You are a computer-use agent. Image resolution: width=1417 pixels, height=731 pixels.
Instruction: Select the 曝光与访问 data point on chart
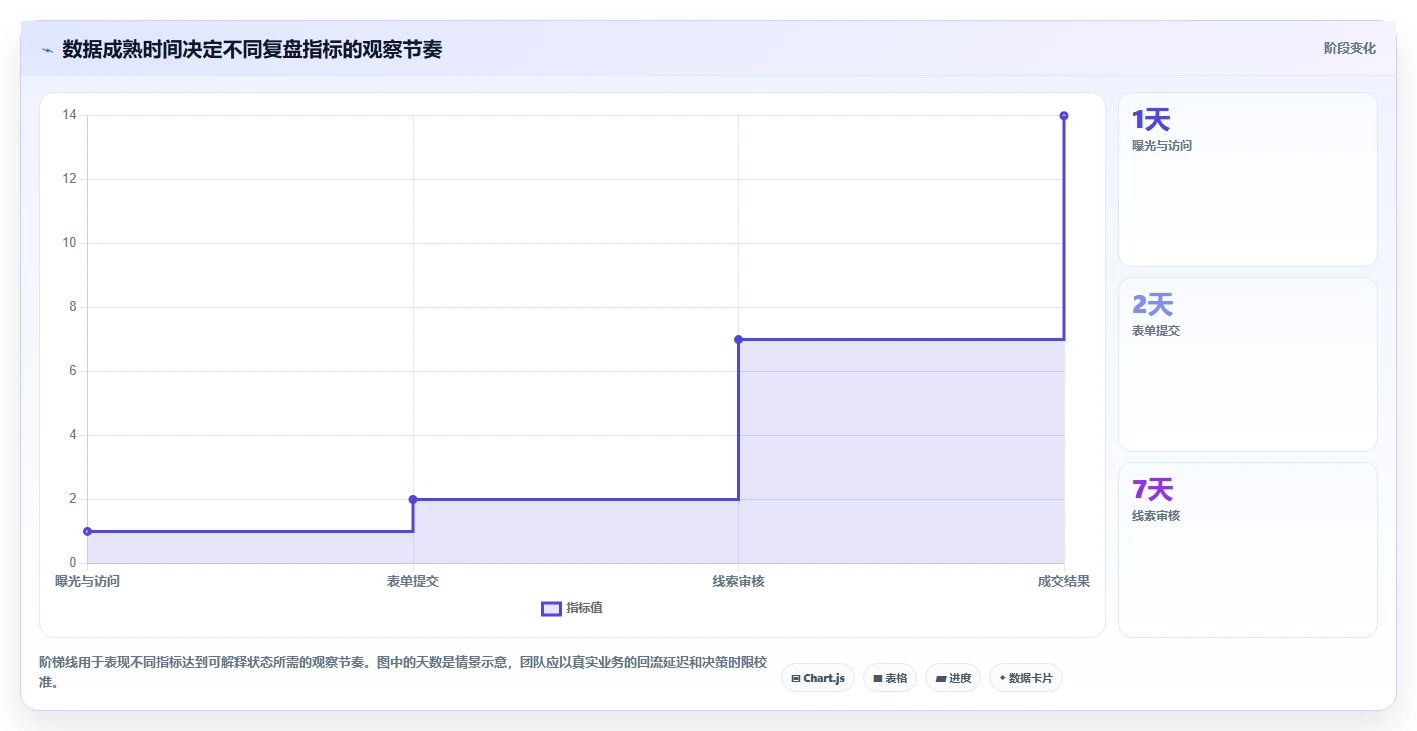click(x=88, y=531)
